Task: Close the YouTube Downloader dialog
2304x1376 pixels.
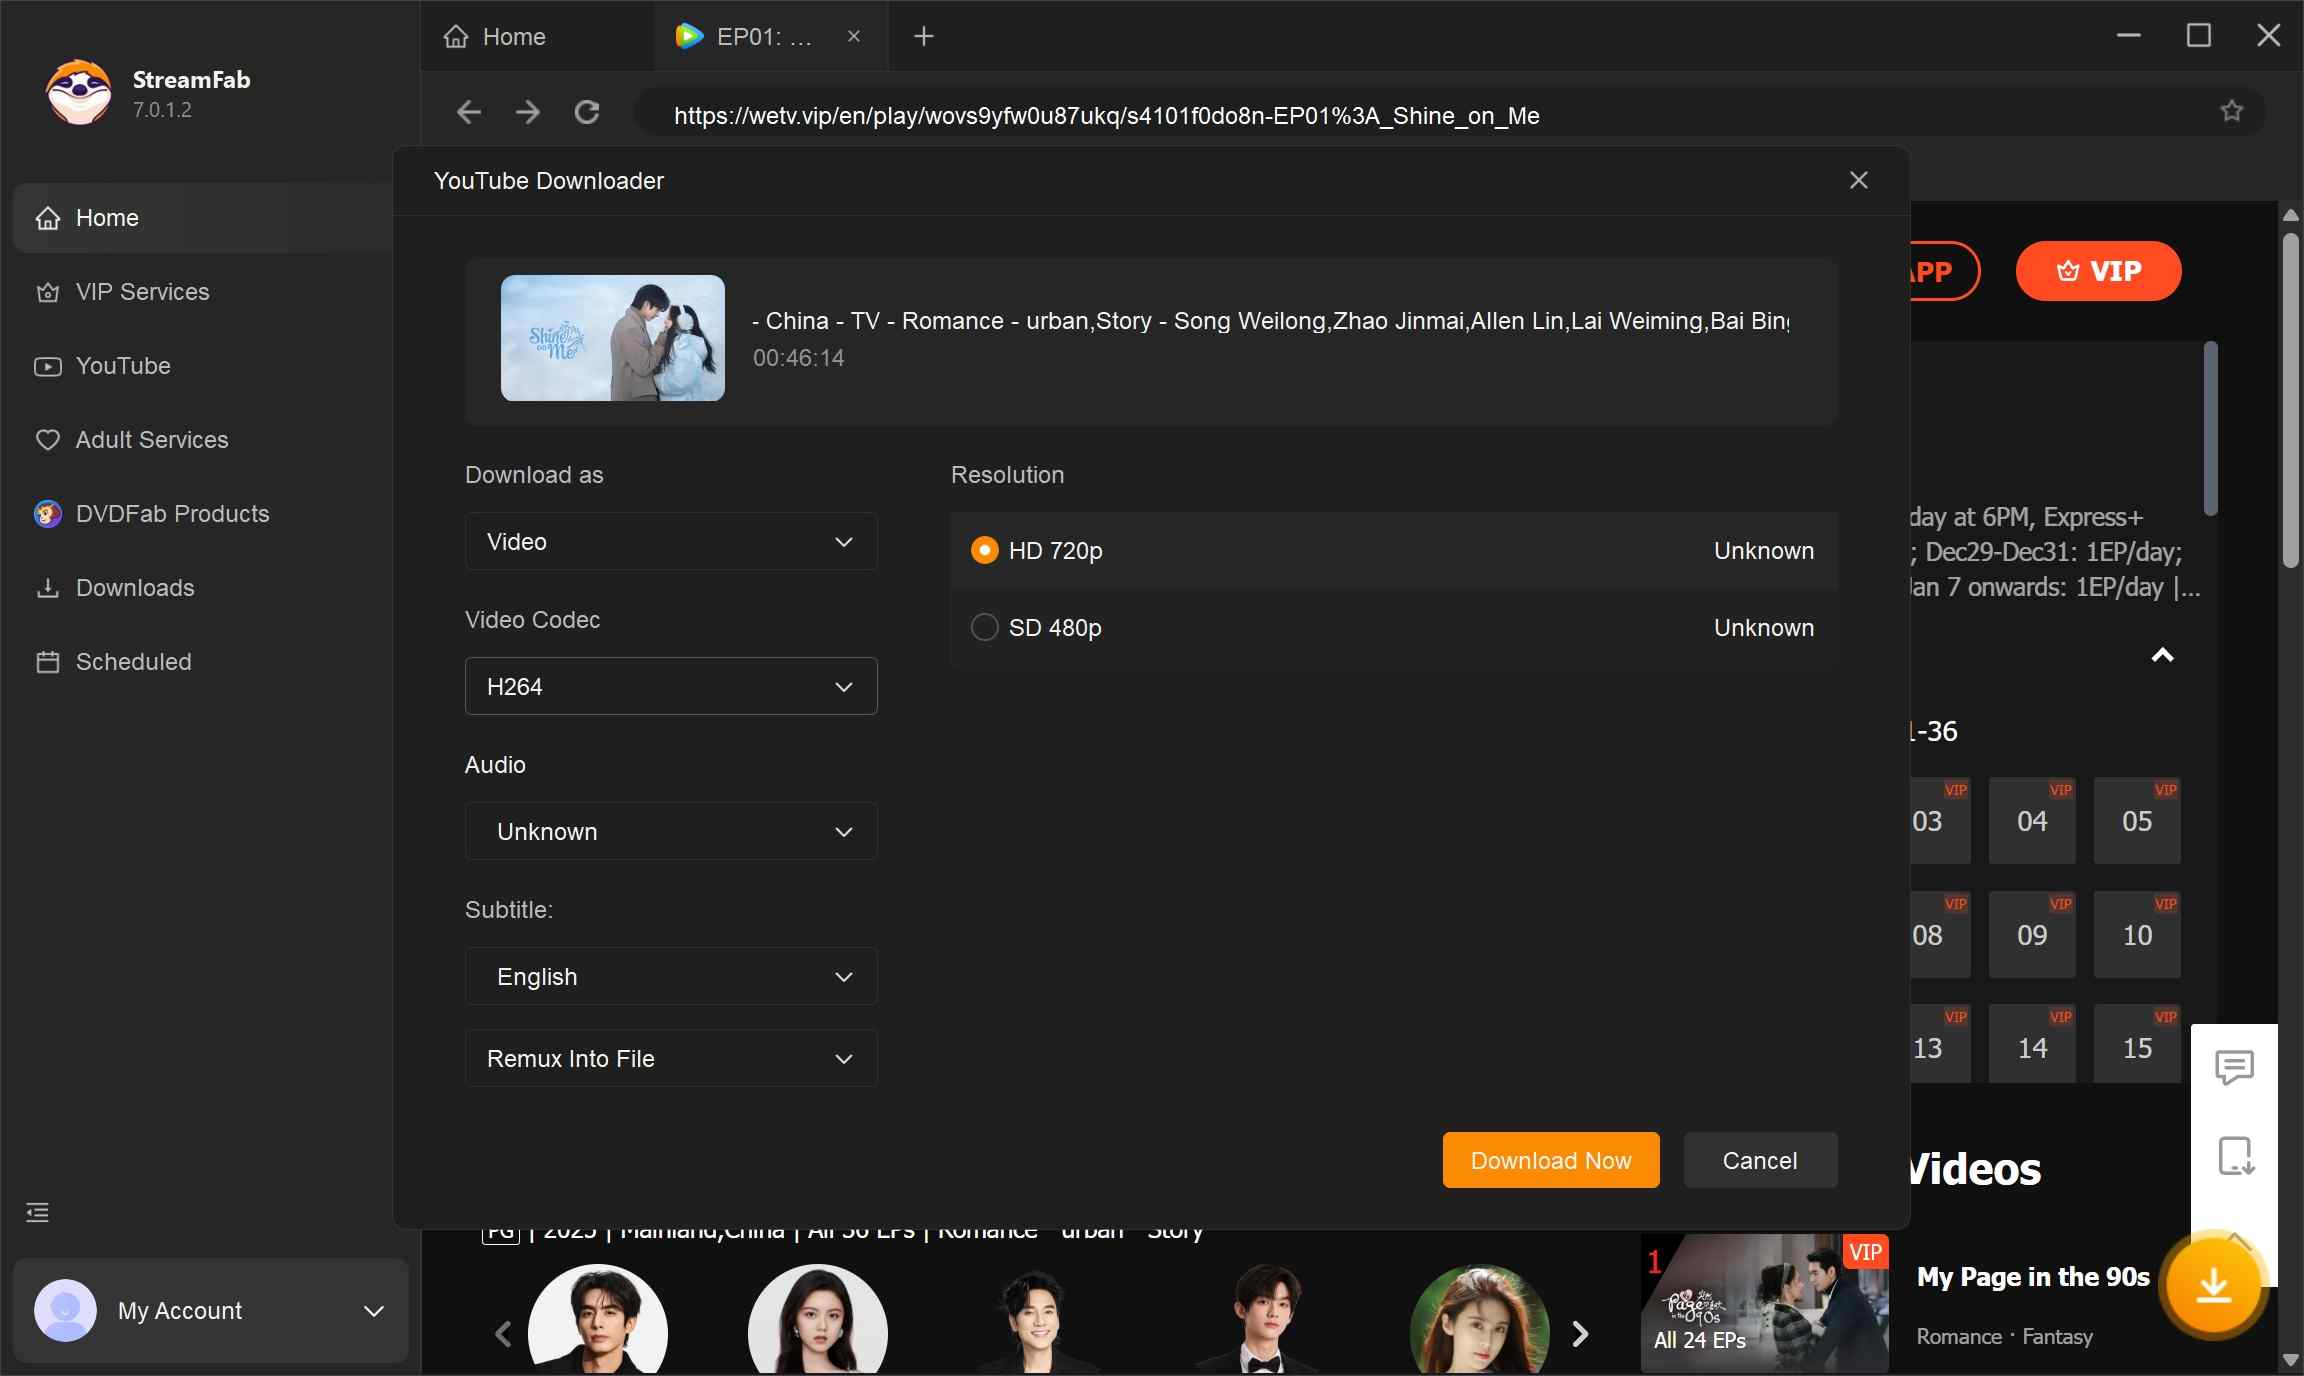Action: 1859,180
